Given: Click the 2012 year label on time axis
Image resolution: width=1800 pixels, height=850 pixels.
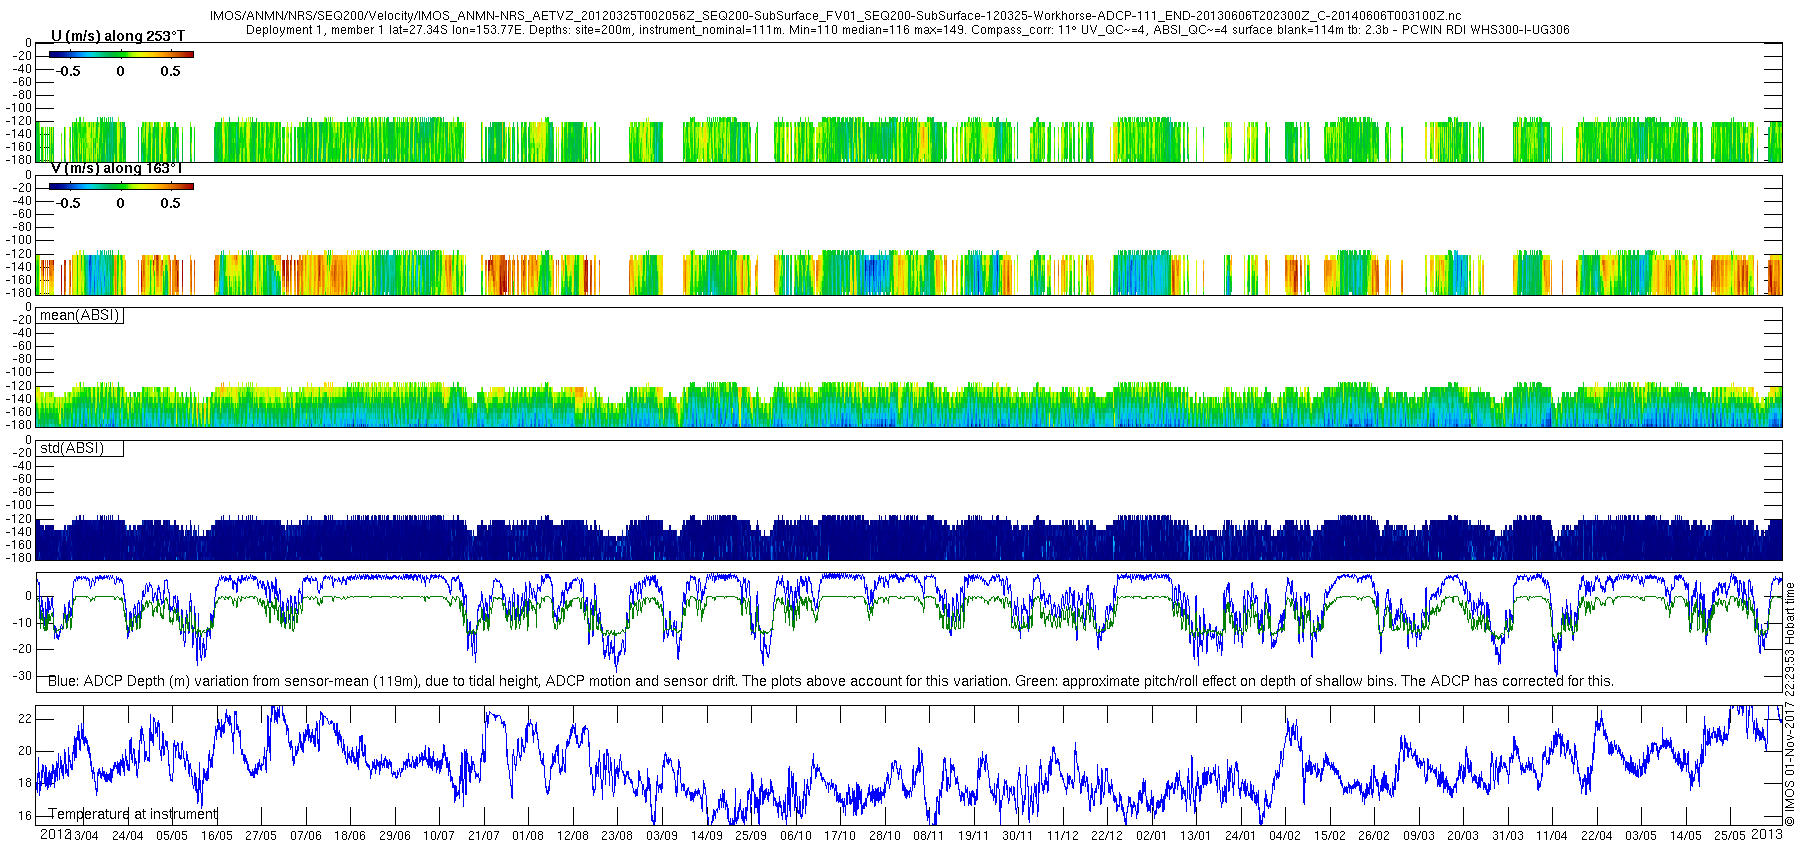Looking at the screenshot, I should 55,834.
